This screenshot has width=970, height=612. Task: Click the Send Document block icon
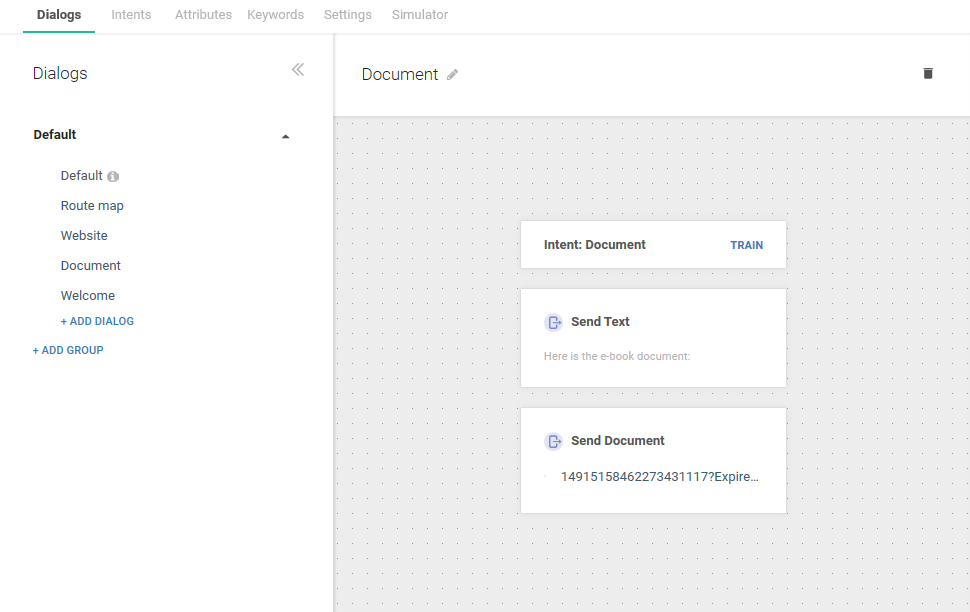coord(553,441)
